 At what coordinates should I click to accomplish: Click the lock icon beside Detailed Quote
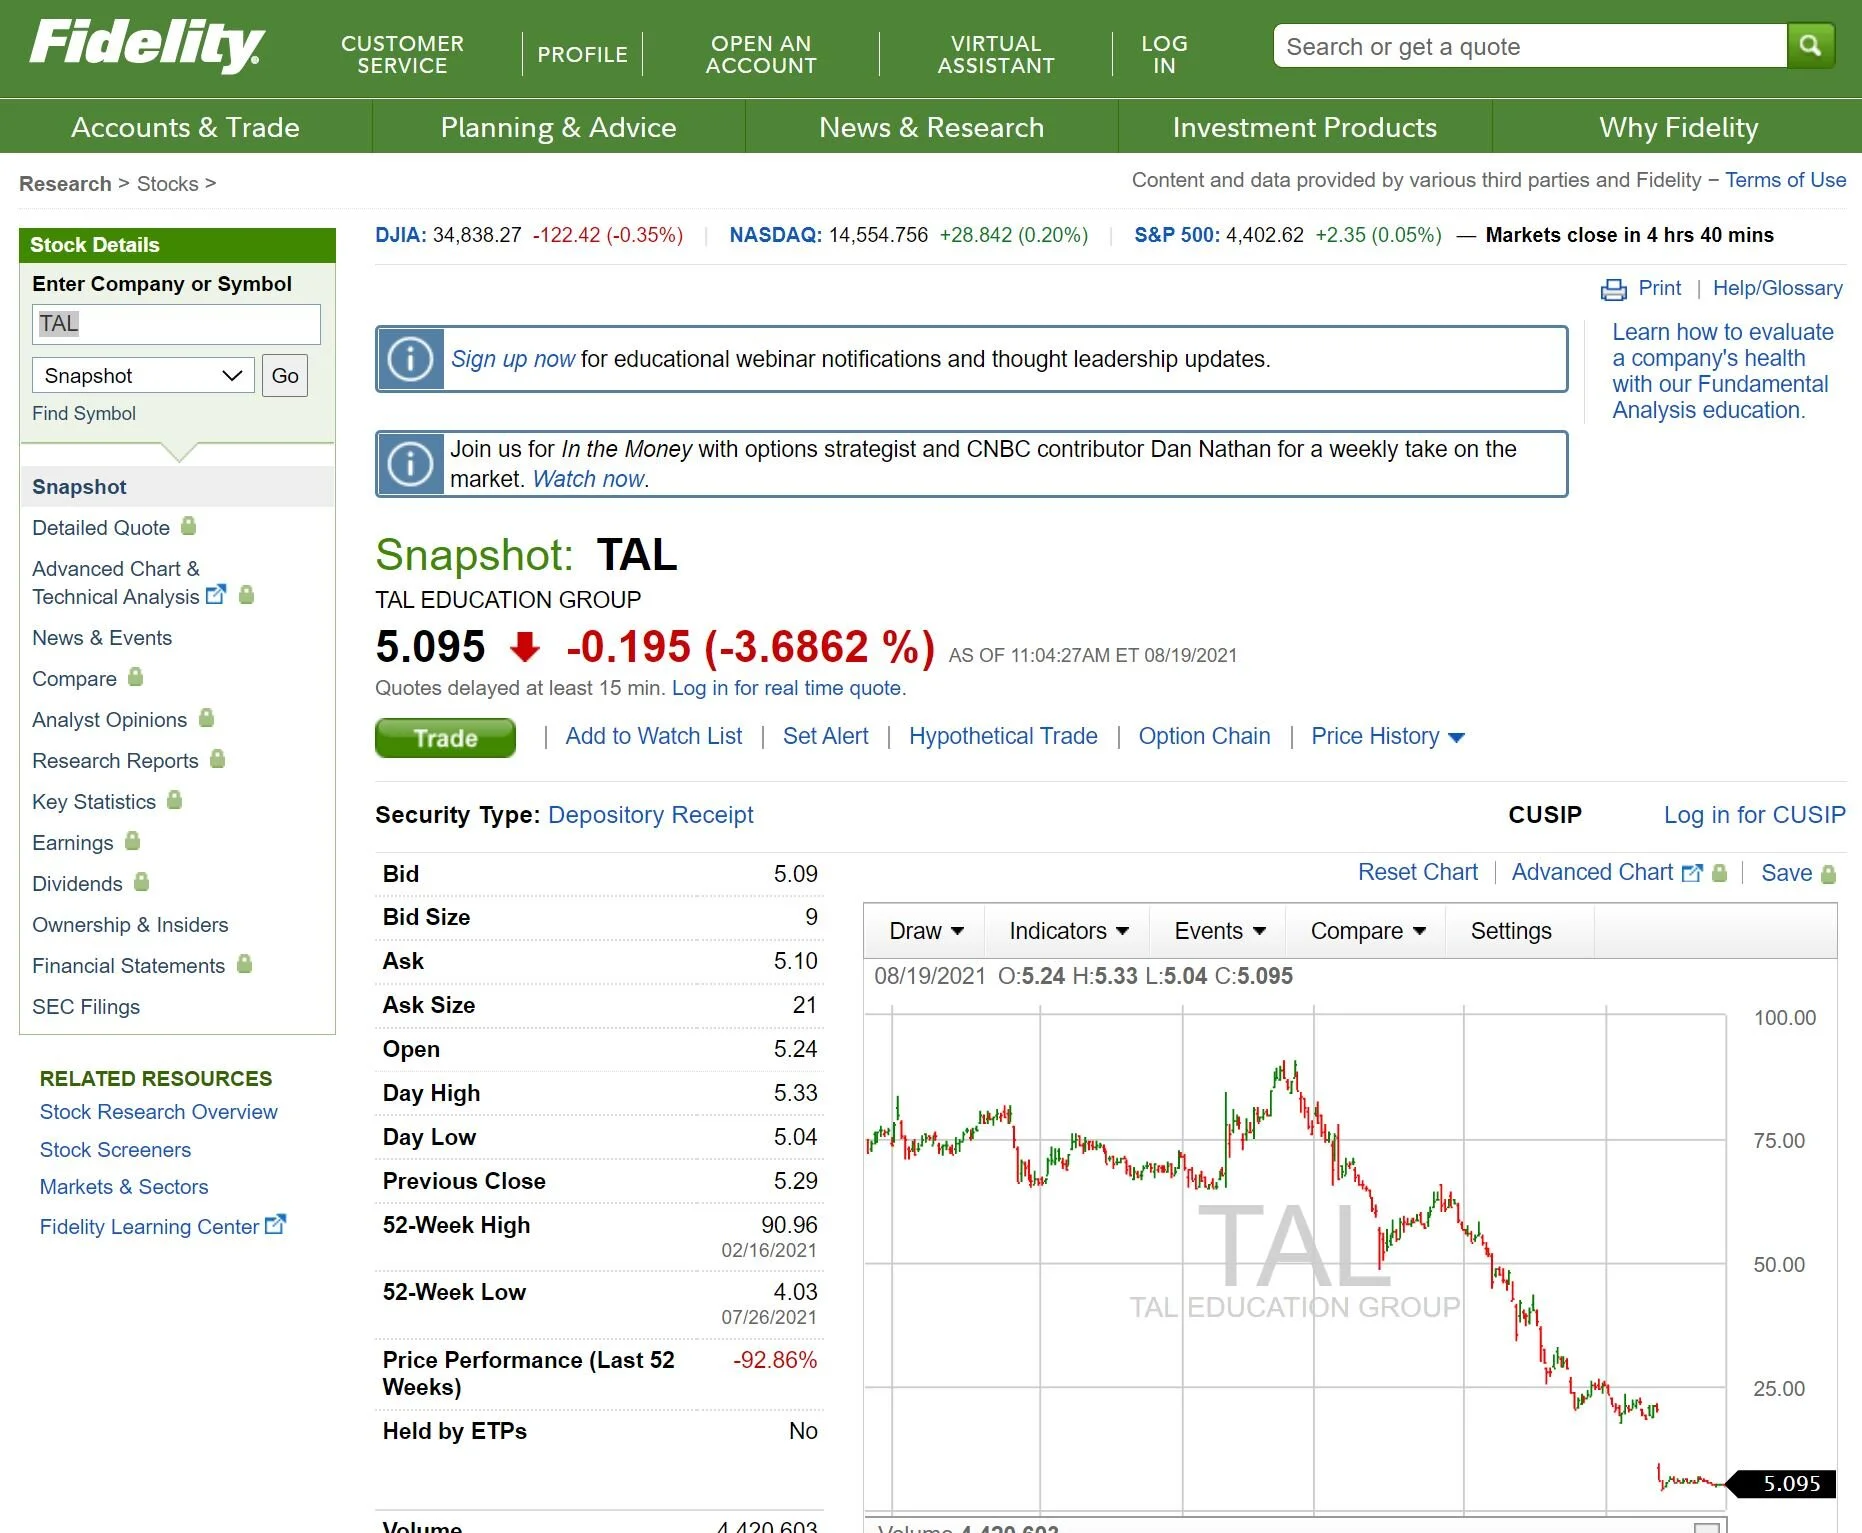coord(188,526)
